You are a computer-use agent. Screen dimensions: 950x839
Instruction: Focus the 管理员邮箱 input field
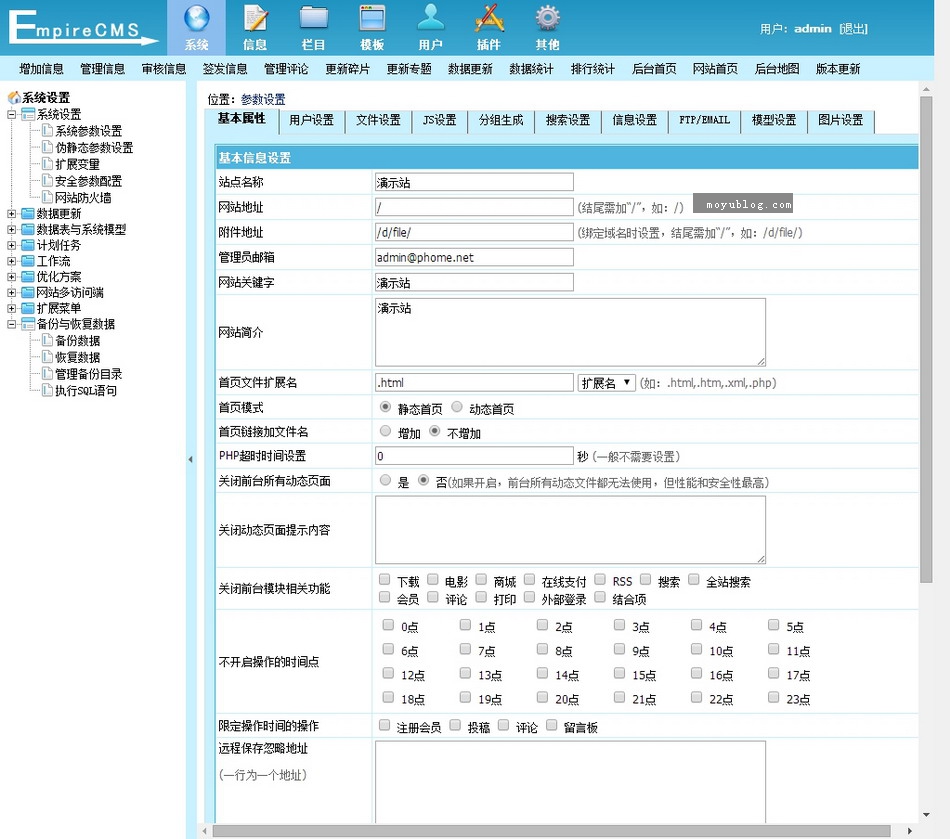click(x=474, y=257)
